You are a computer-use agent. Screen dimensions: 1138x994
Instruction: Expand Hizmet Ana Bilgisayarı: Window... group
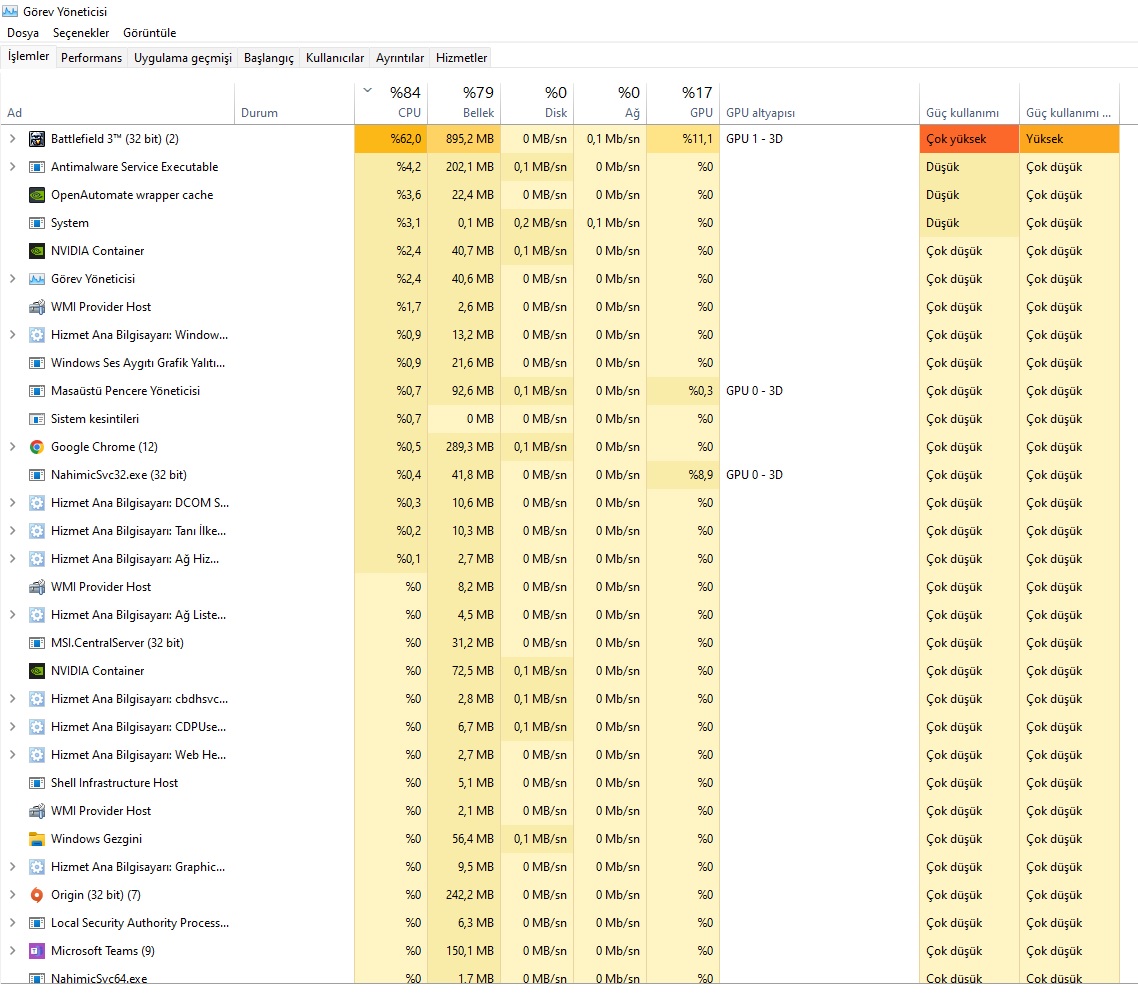(12, 334)
